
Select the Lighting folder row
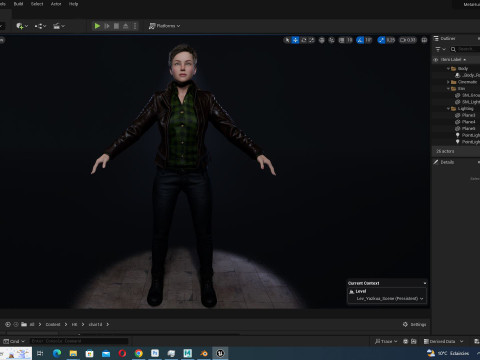point(463,109)
